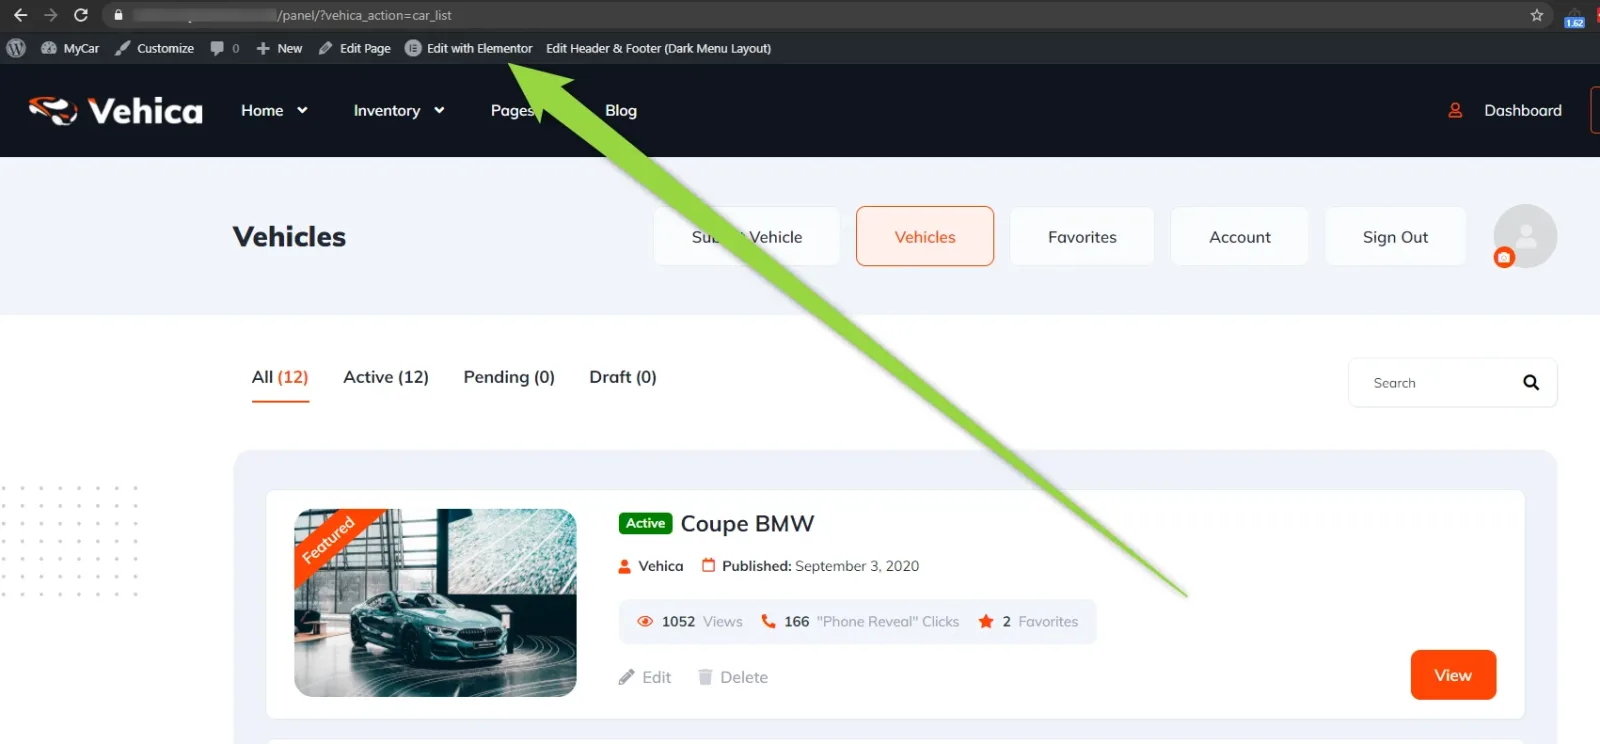This screenshot has width=1600, height=744.
Task: Click Edit with Elementor
Action: click(469, 48)
